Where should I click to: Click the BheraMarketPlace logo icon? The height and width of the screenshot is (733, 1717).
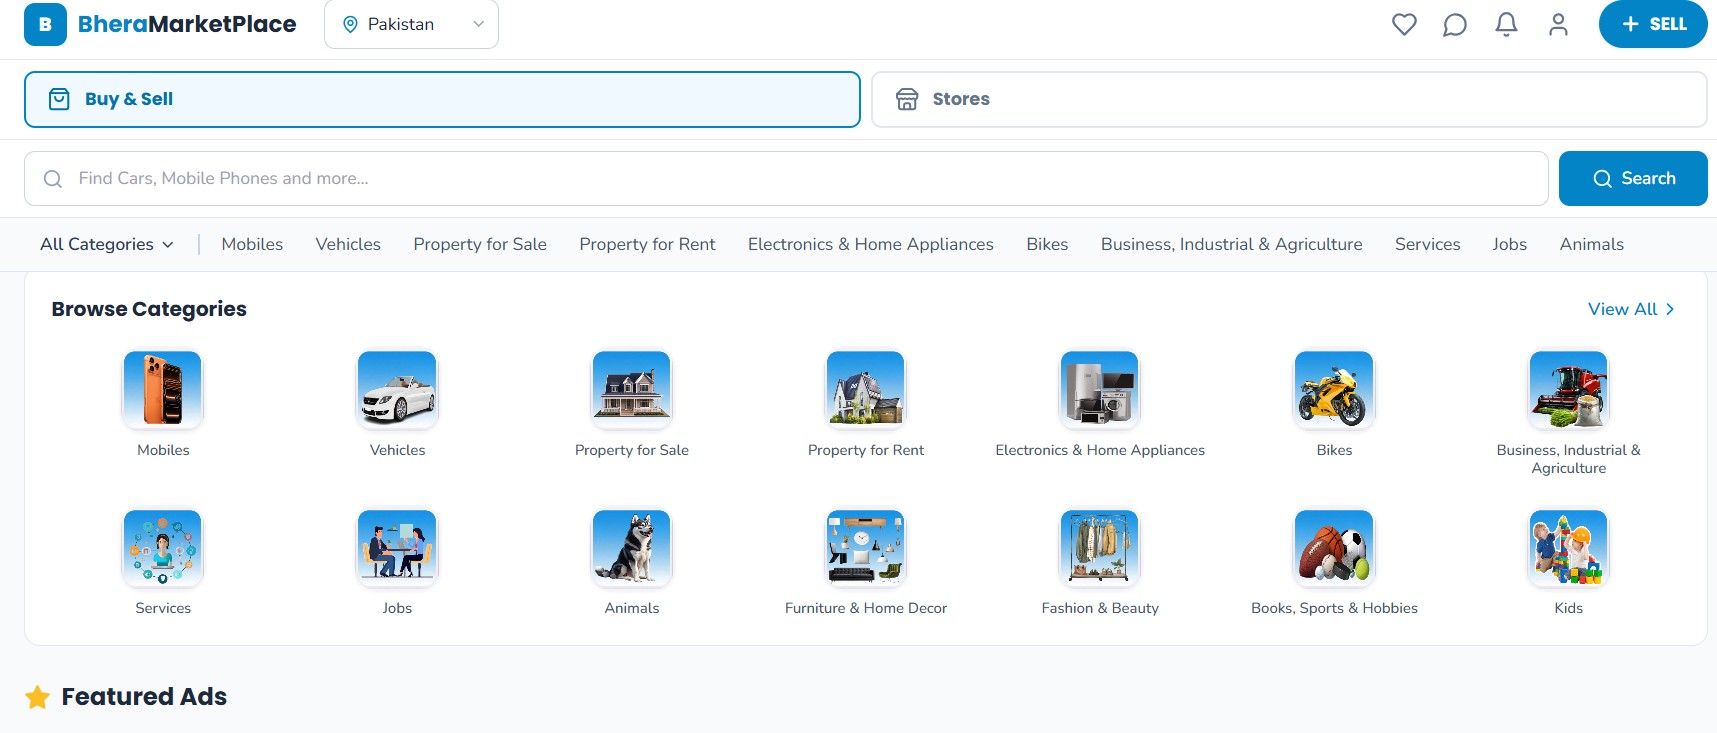pos(45,24)
